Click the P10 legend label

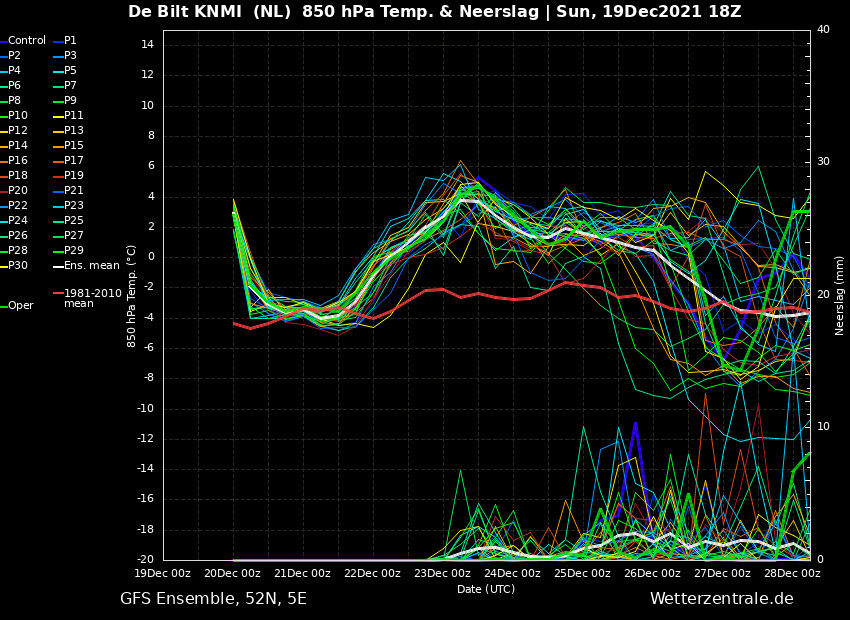(x=18, y=116)
